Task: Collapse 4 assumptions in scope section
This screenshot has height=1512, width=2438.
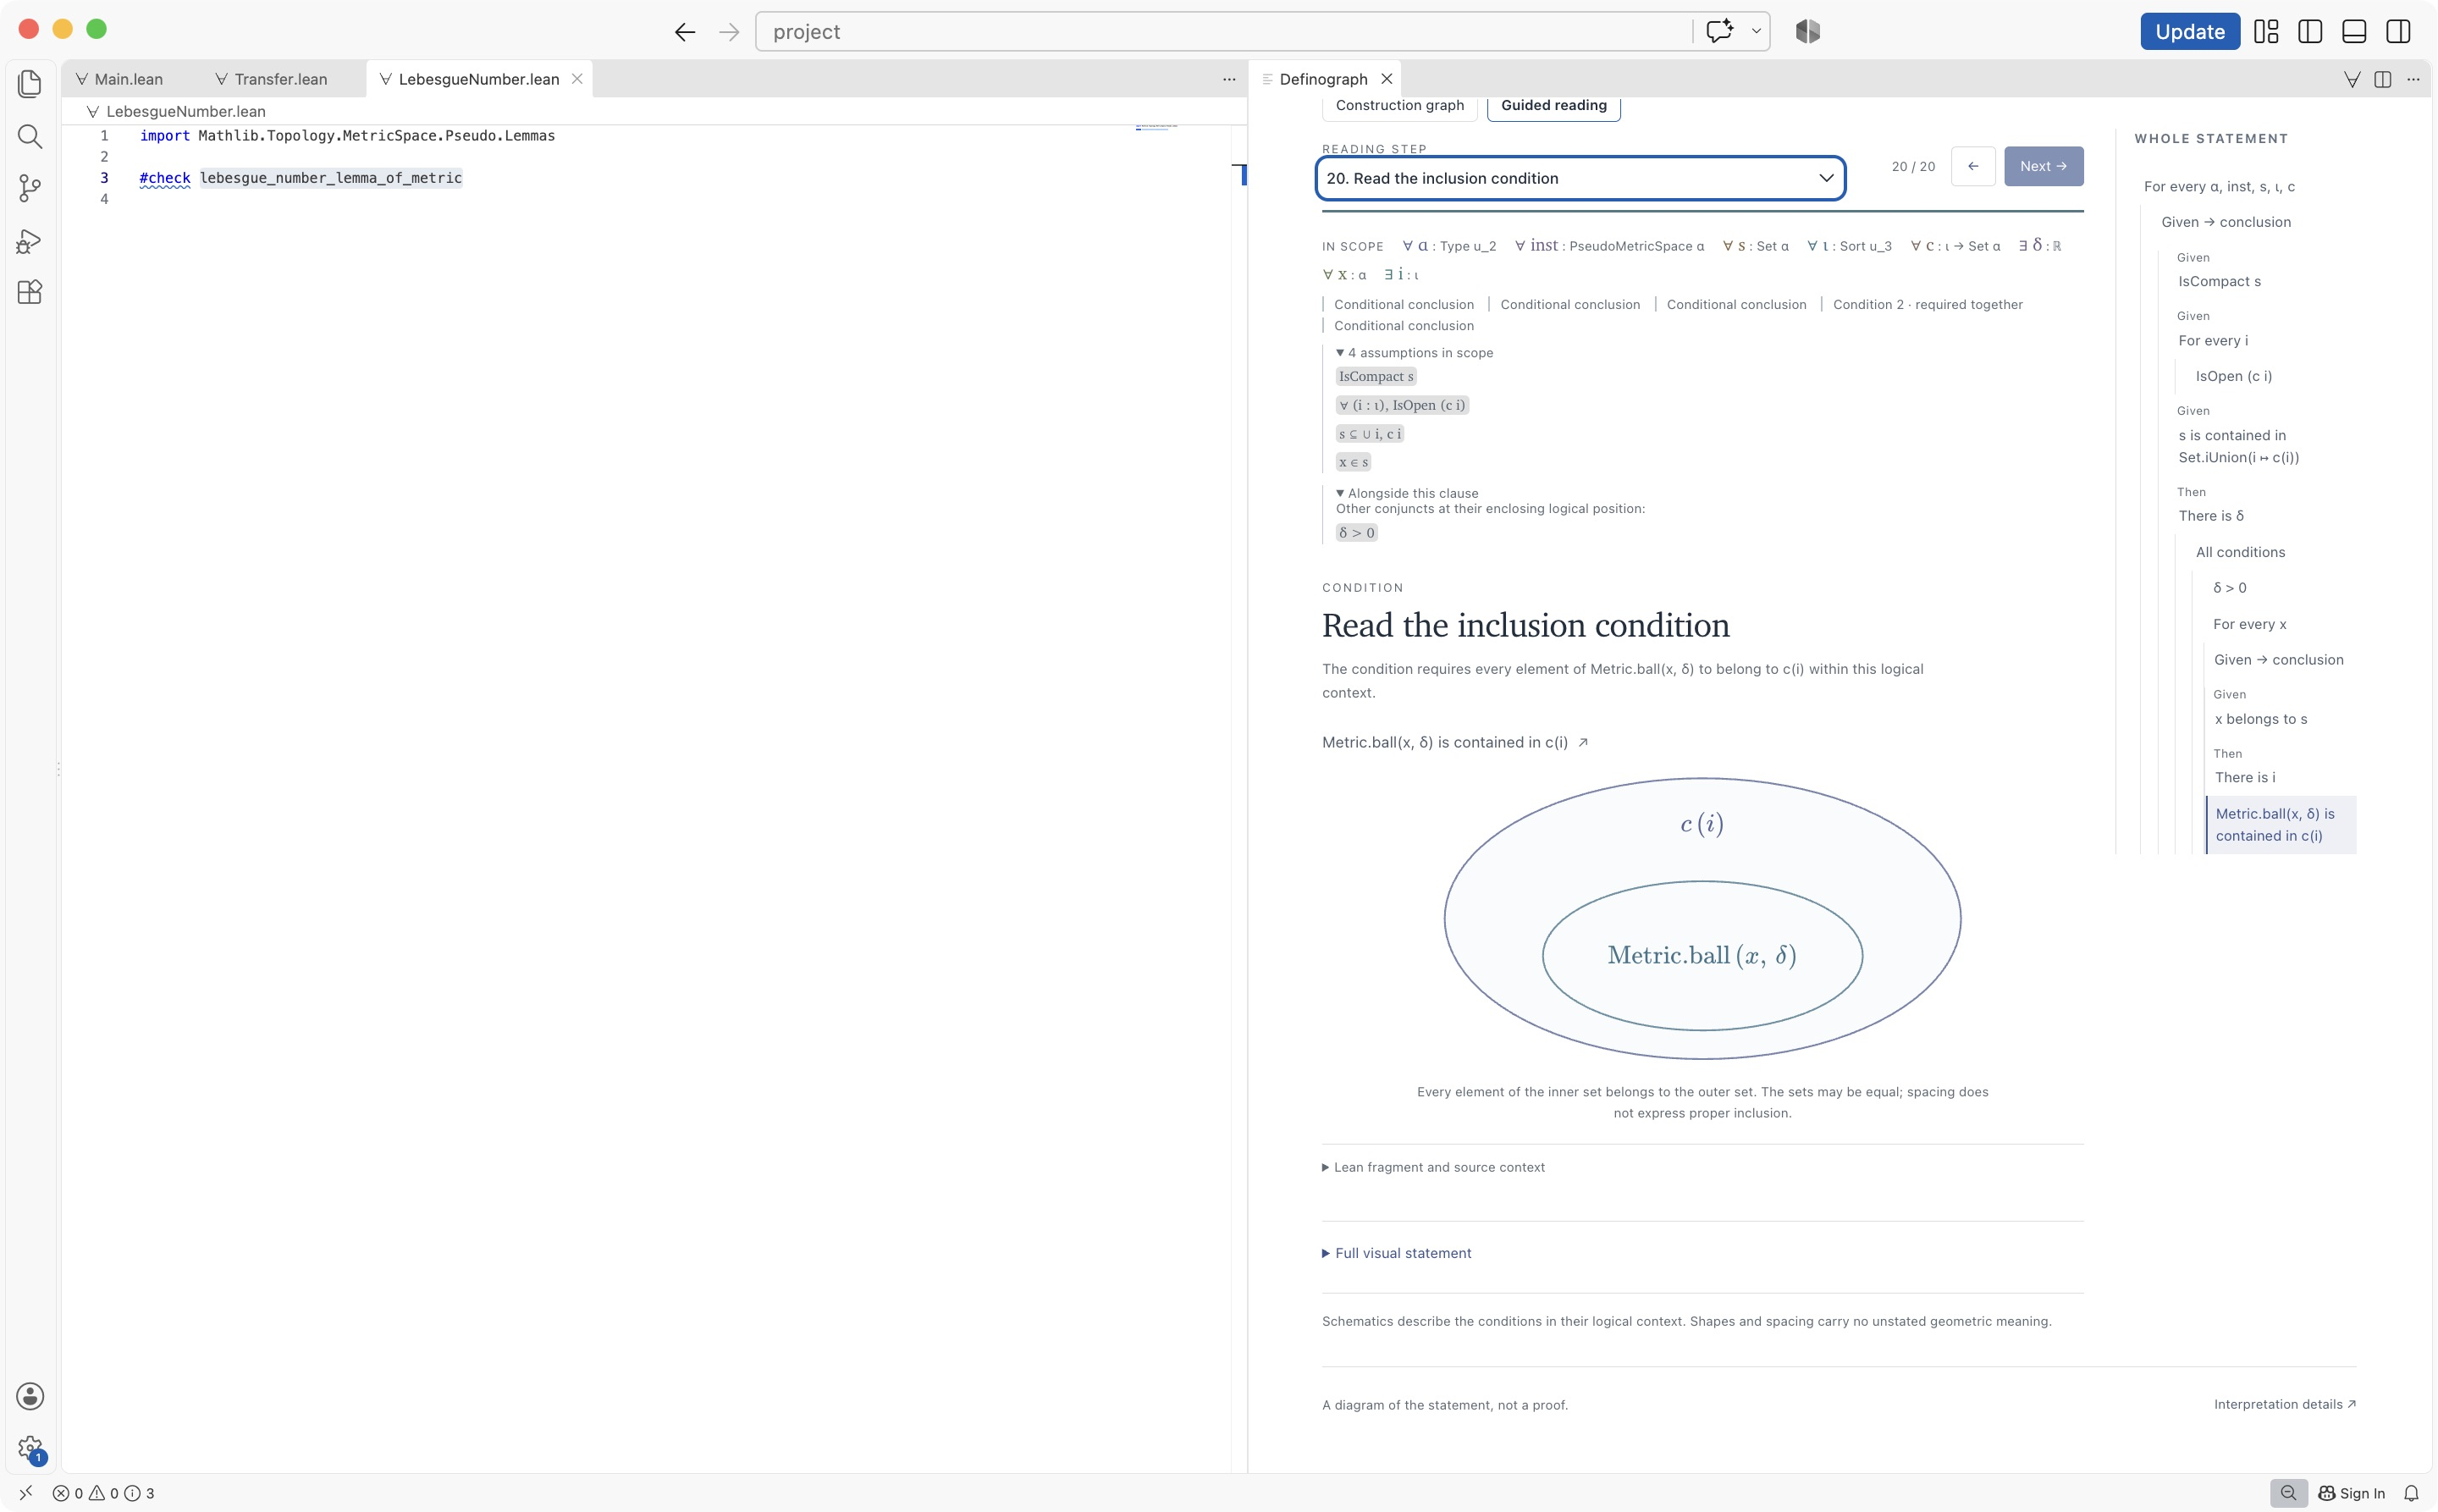Action: [x=1414, y=353]
